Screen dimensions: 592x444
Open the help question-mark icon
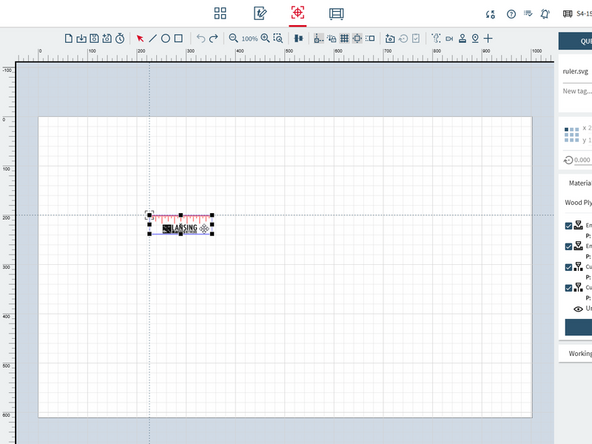pyautogui.click(x=511, y=14)
